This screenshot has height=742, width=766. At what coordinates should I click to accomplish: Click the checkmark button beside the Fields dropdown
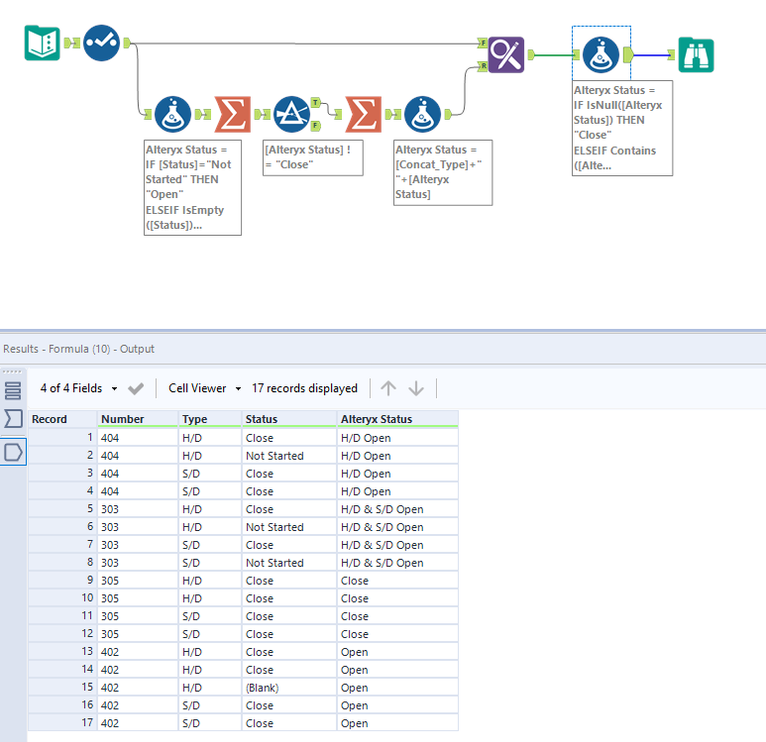pos(137,388)
